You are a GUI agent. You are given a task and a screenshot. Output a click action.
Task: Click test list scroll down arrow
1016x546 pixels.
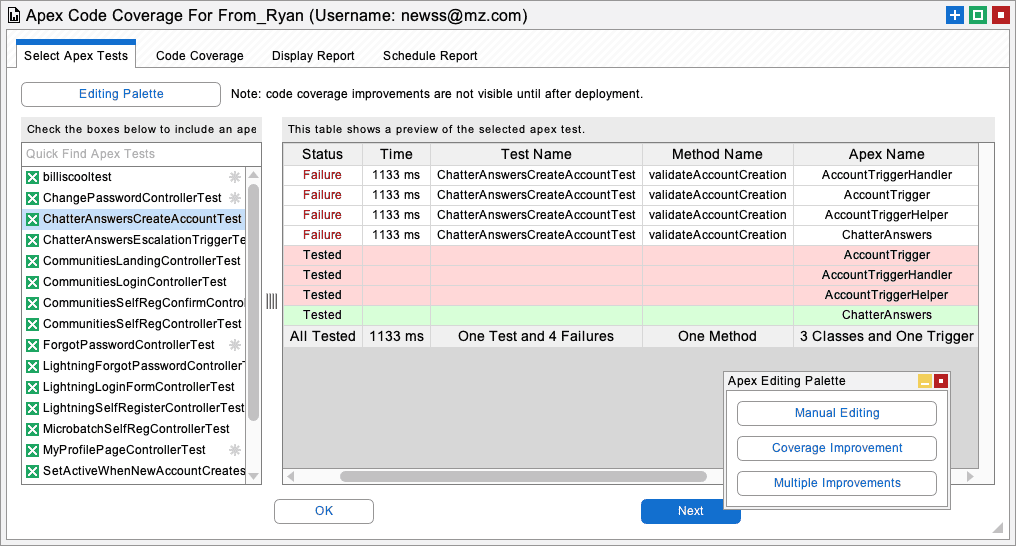[254, 476]
